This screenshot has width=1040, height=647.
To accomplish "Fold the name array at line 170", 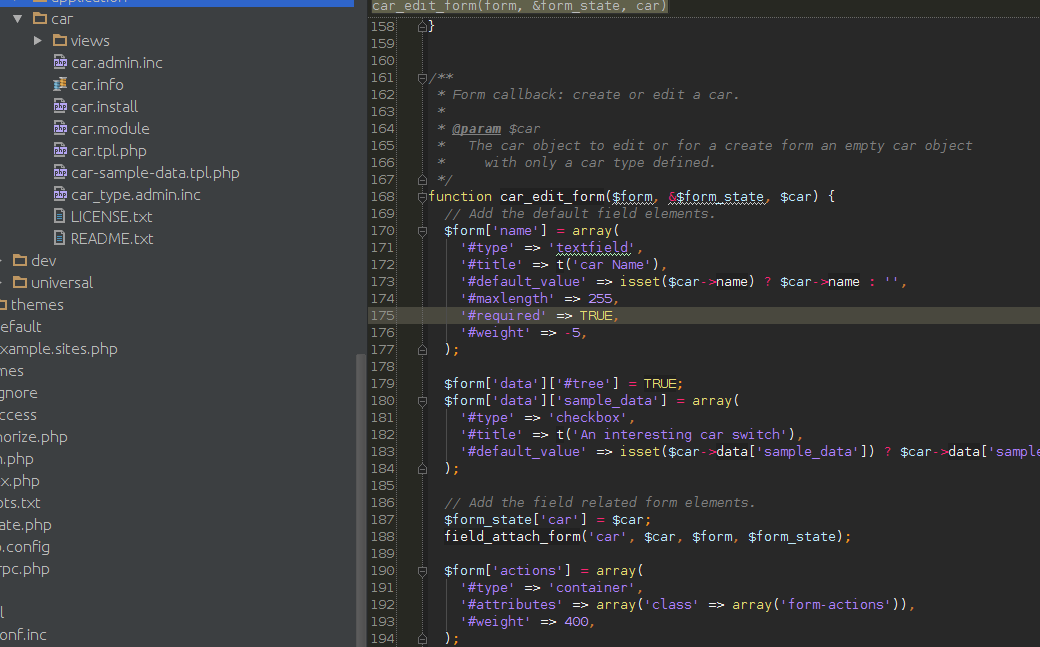I will coord(422,231).
